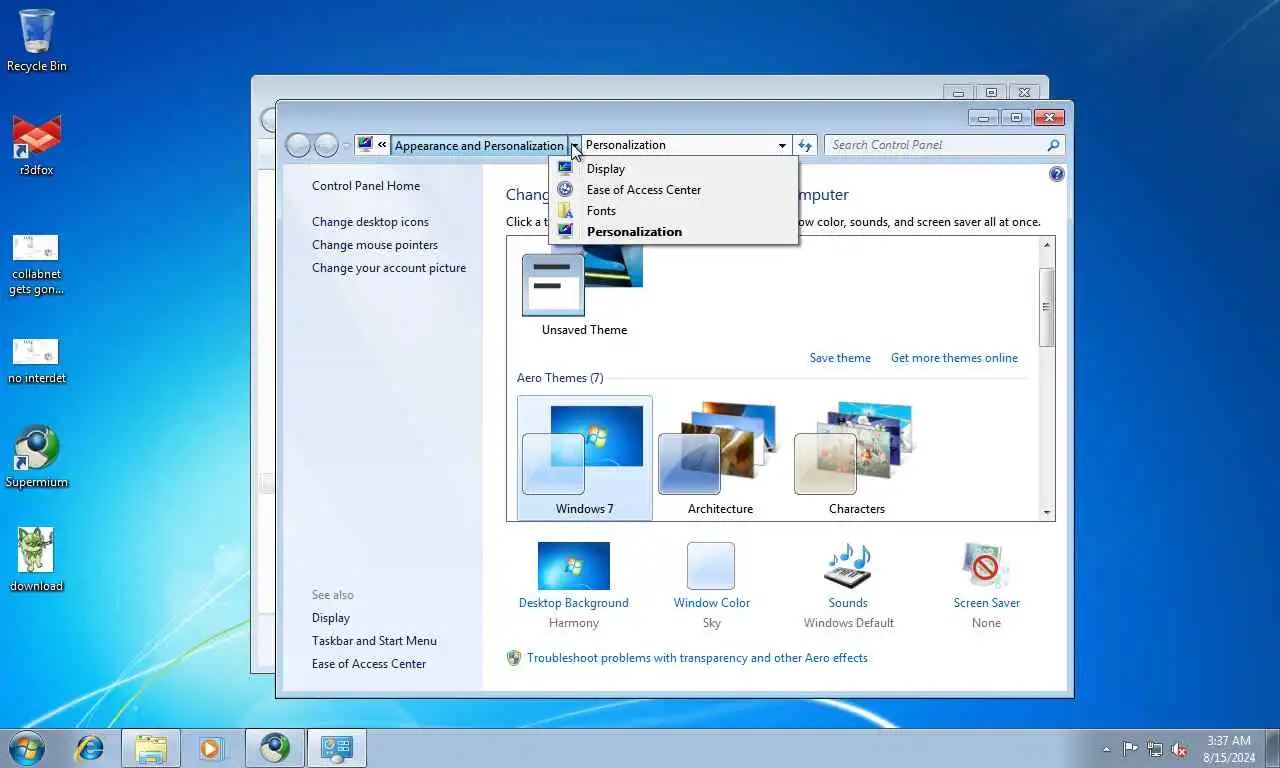Screen dimensions: 1280x768
Task: Click the volume tray icon
Action: 1179,749
